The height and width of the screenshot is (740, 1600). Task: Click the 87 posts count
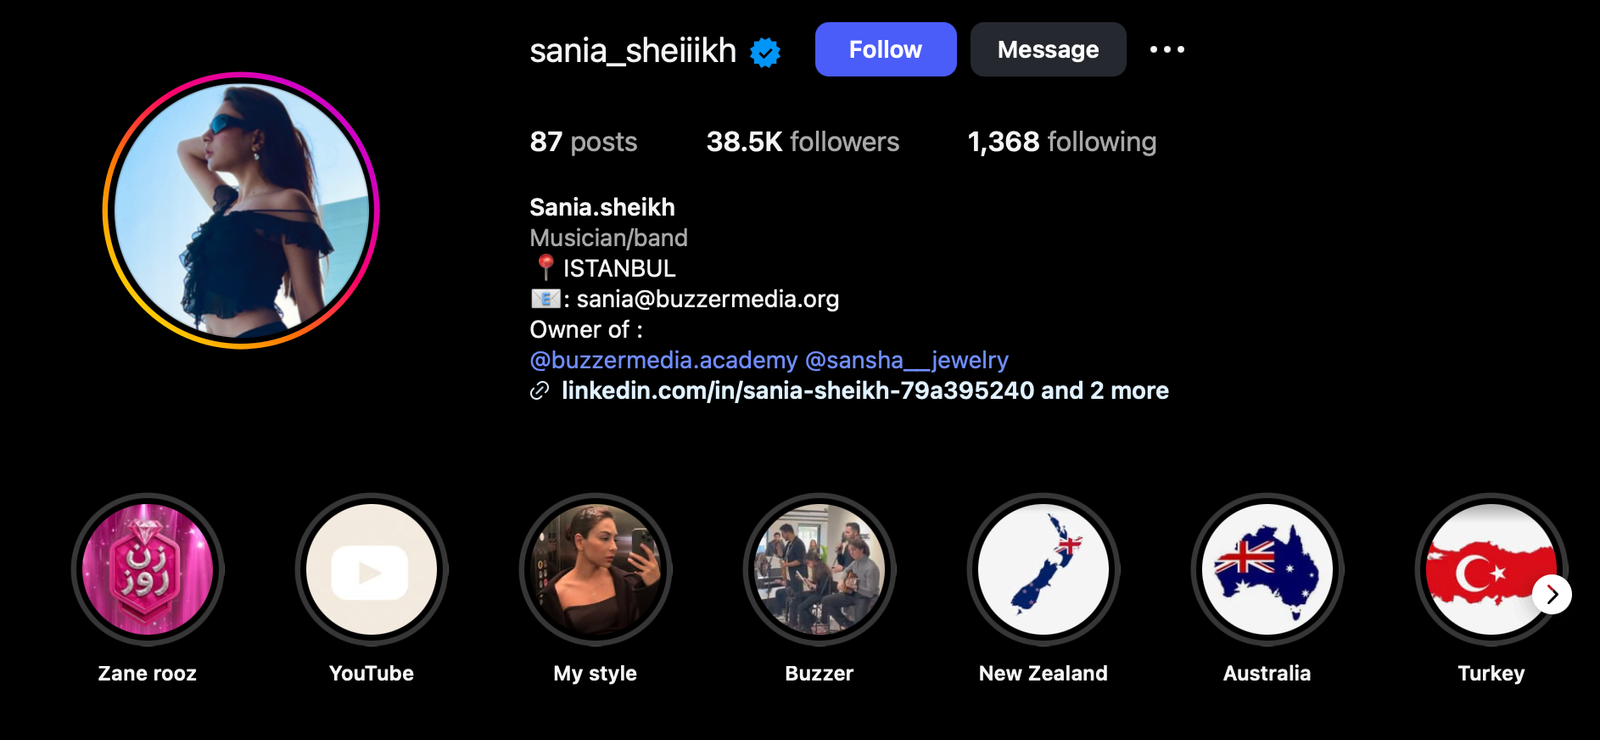583,142
